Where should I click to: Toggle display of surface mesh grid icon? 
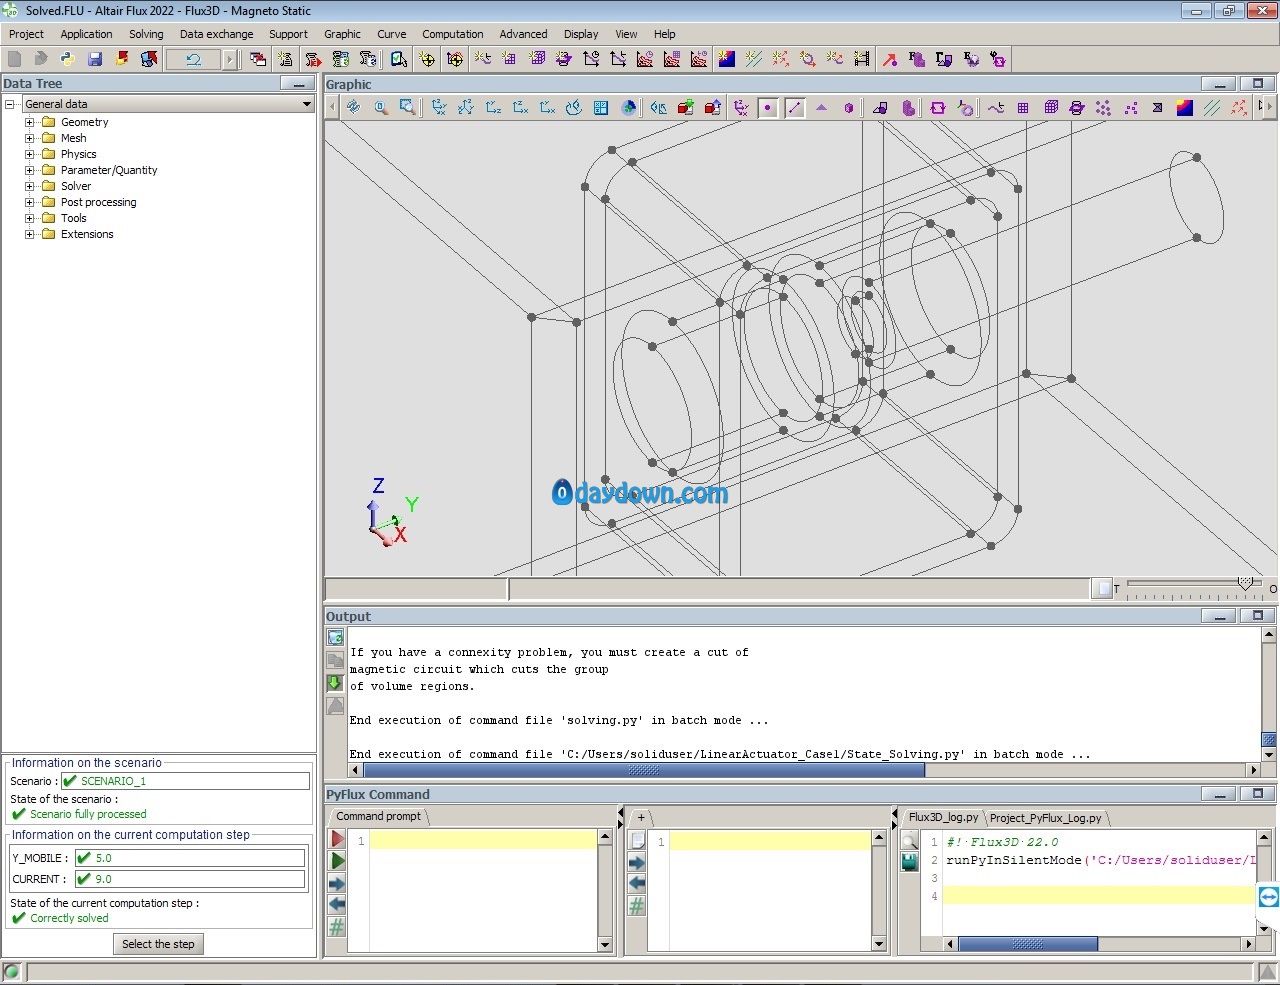[x=1023, y=107]
